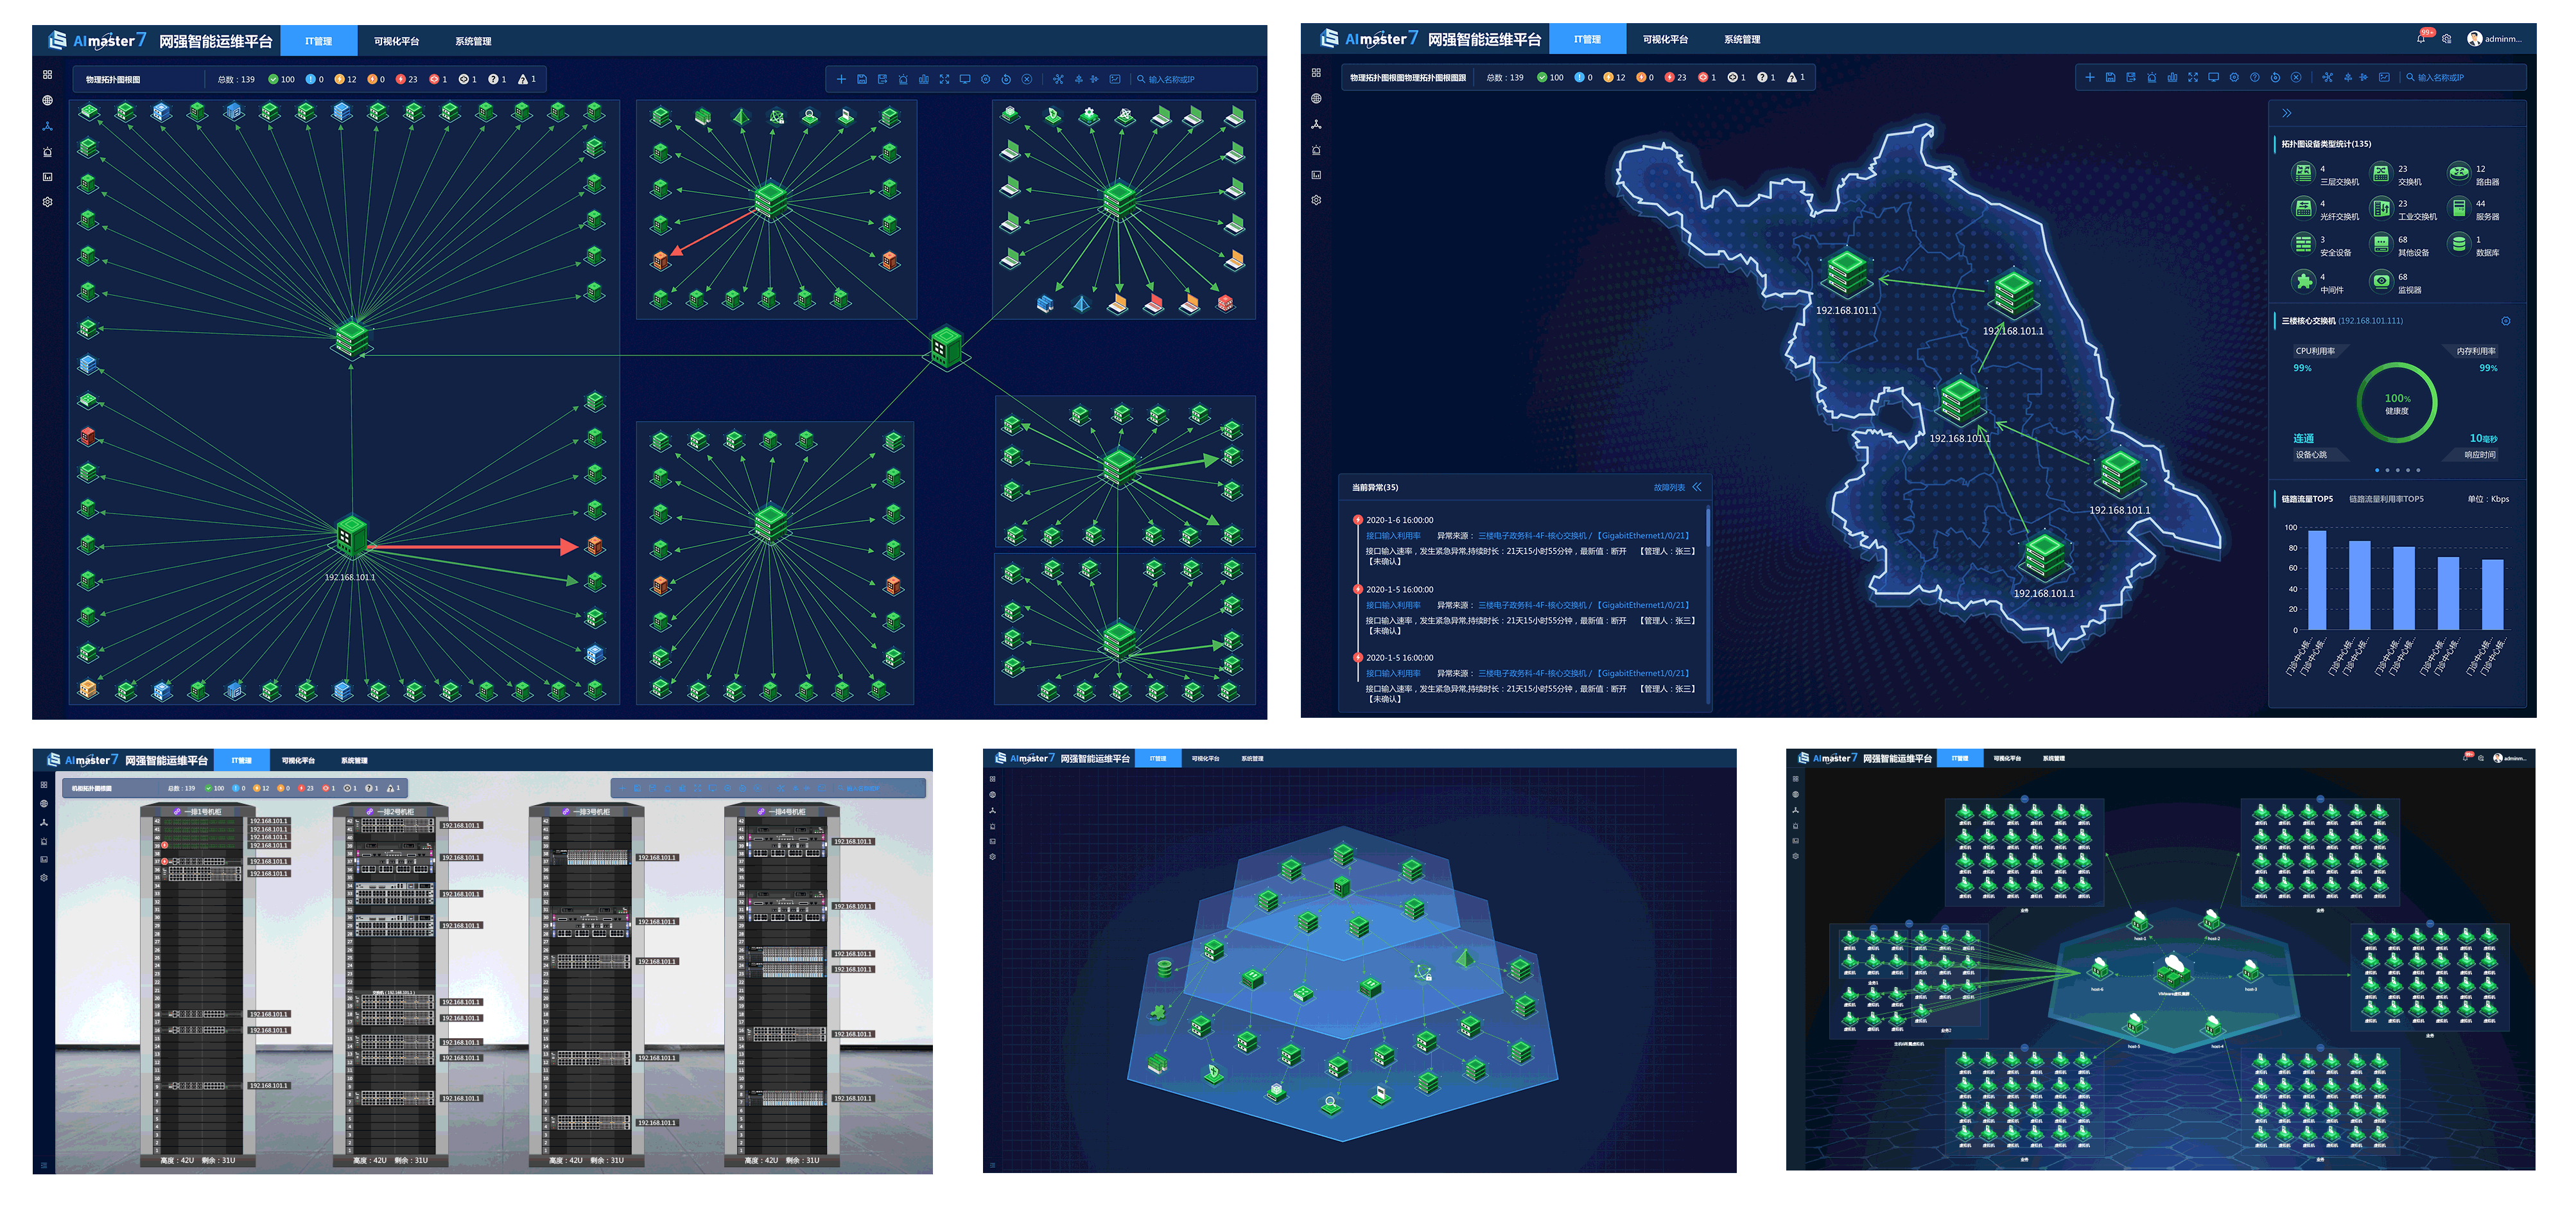Open adminm user menu in map window
This screenshot has width=2576, height=1218.
pyautogui.click(x=2495, y=39)
